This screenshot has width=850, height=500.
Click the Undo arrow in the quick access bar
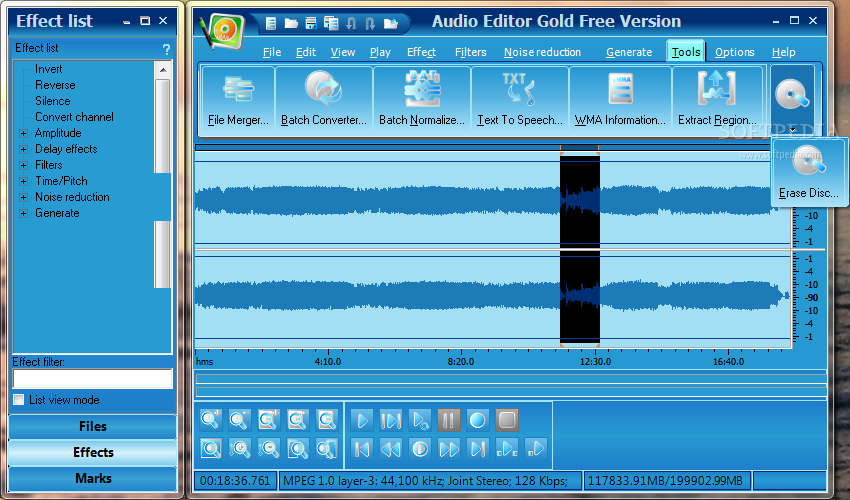point(351,23)
